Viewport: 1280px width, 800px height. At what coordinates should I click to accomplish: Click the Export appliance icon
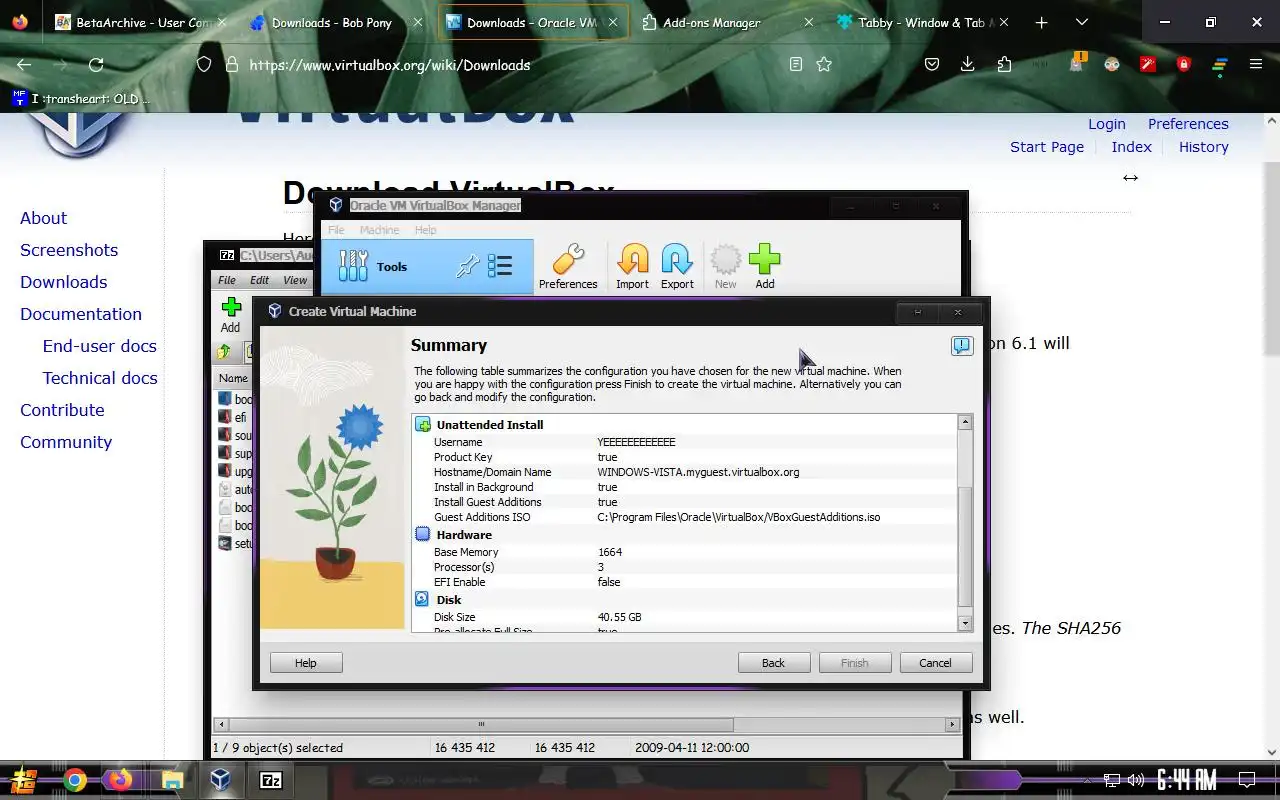point(677,267)
